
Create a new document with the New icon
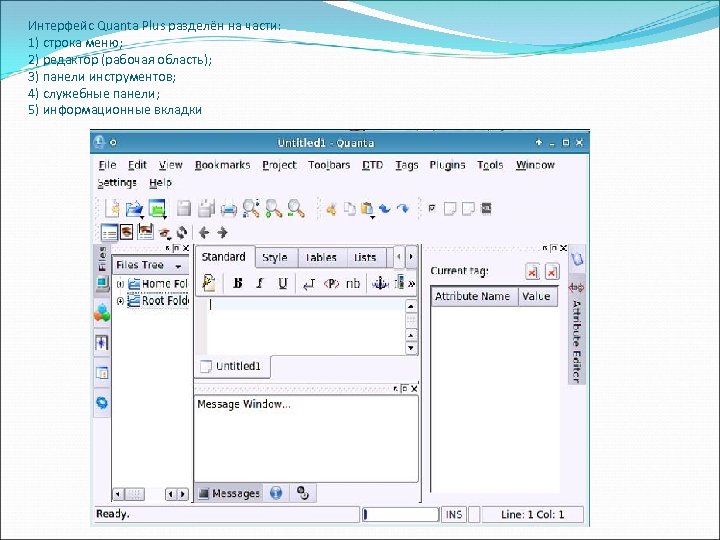(x=112, y=208)
